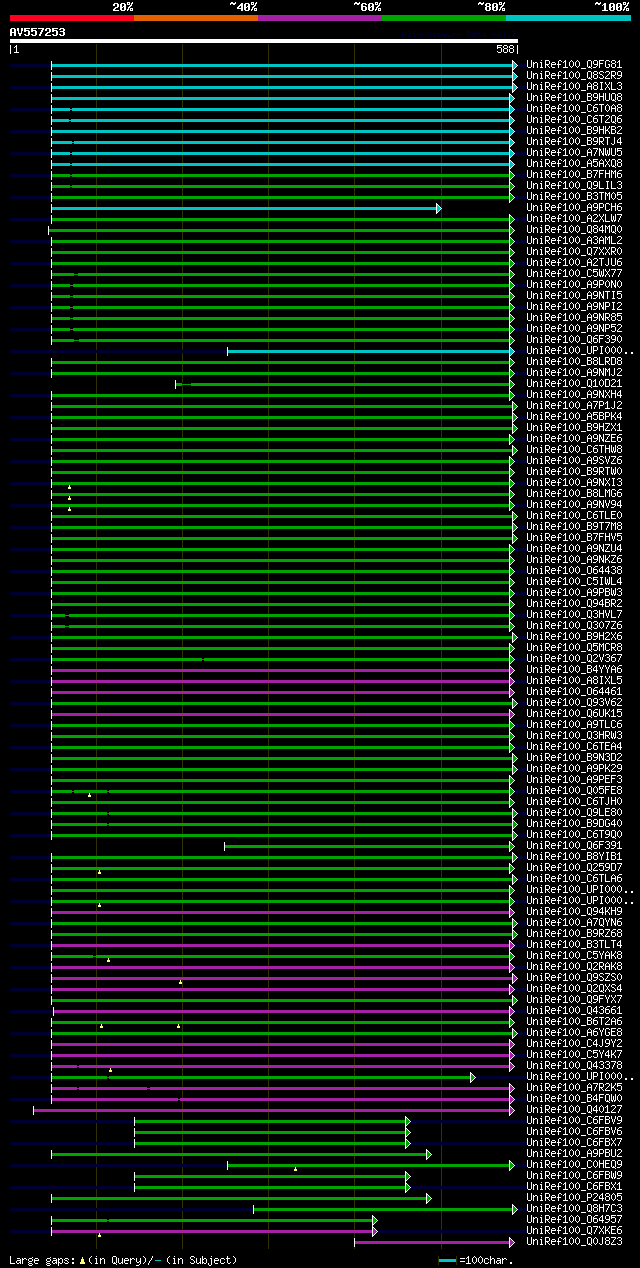This screenshot has height=1268, width=640.
Task: Select the UniRef100_P24805 label
Action: [574, 1197]
